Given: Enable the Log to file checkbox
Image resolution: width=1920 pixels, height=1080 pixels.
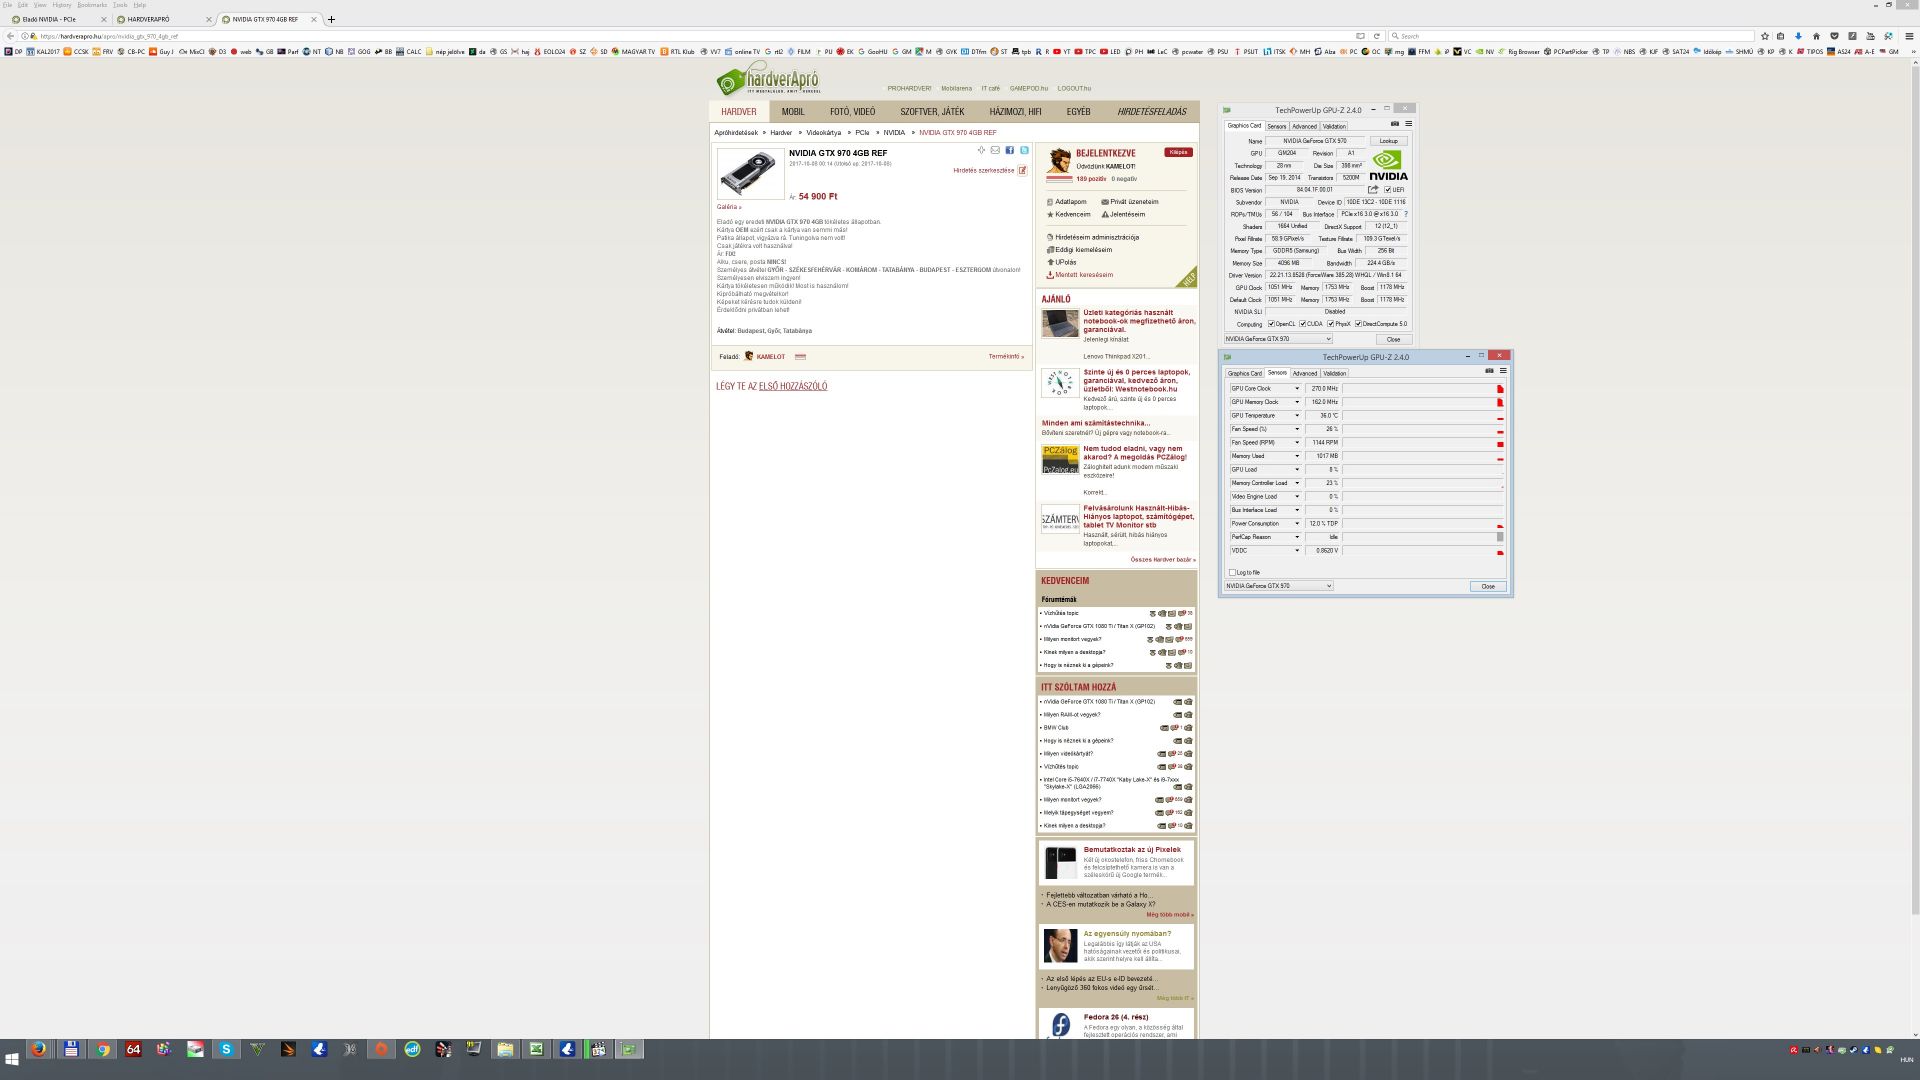Looking at the screenshot, I should (1232, 573).
